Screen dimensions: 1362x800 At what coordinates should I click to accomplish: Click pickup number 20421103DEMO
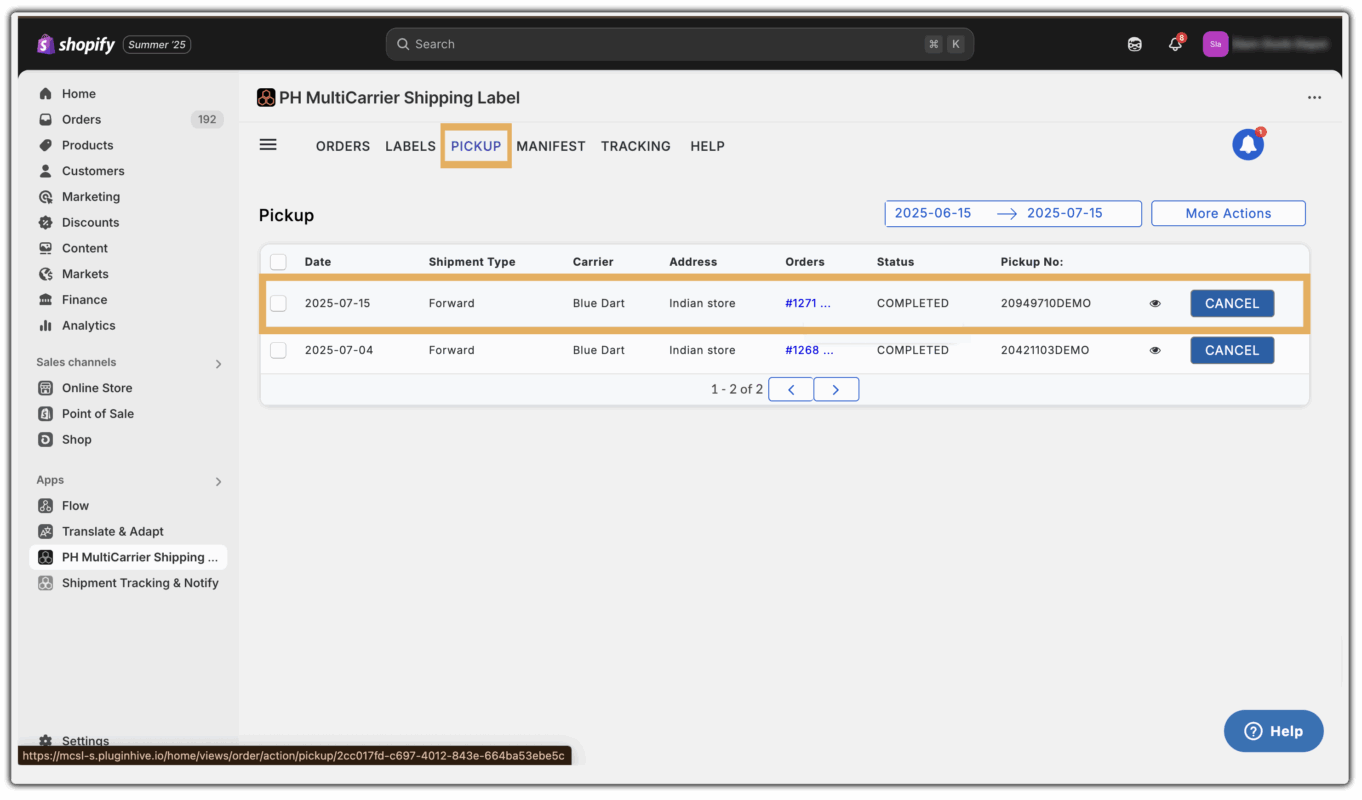pos(1045,350)
